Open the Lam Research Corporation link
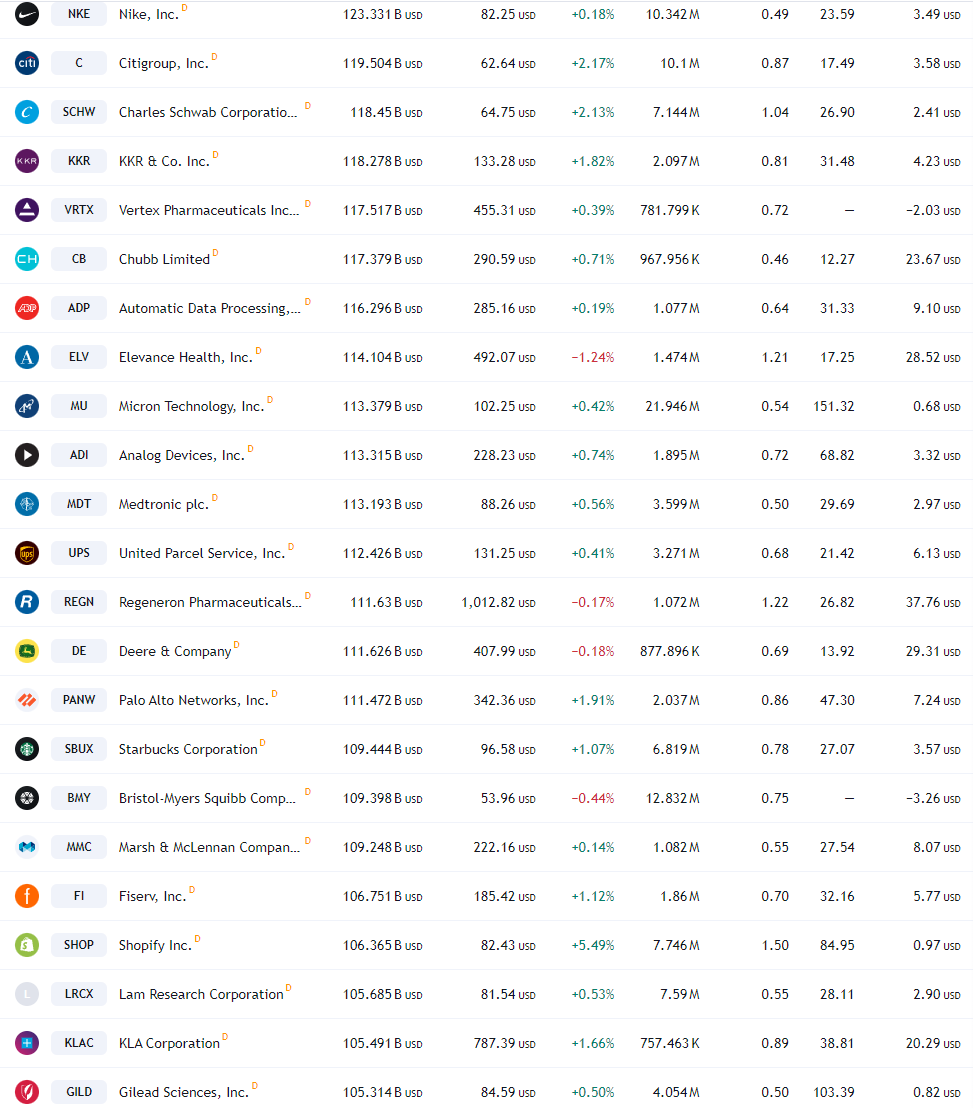This screenshot has height=1108, width=973. coord(201,994)
